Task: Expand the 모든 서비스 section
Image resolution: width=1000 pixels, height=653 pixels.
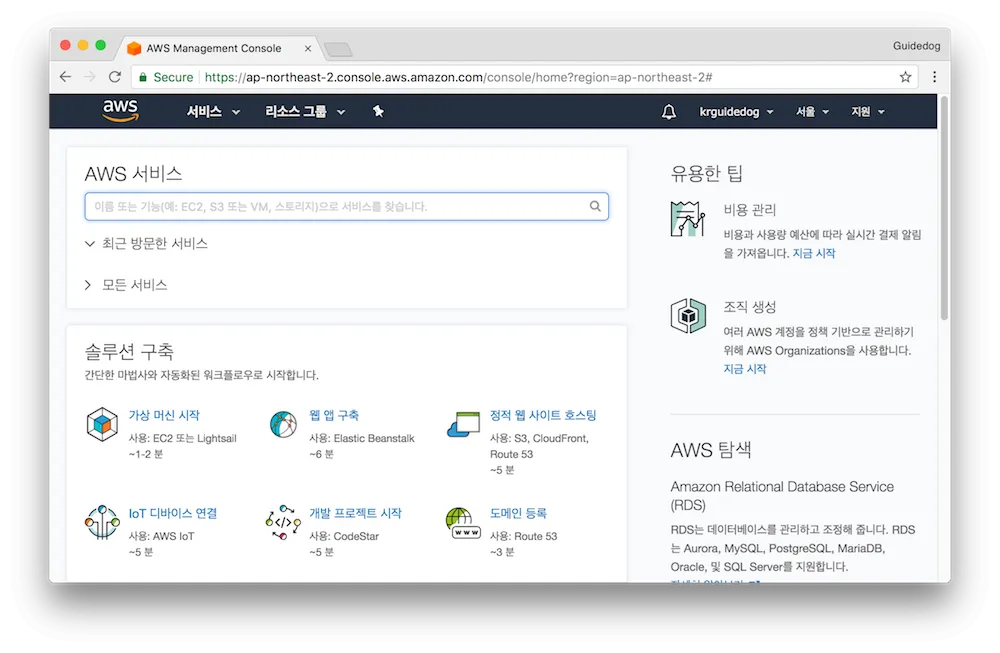Action: [126, 285]
